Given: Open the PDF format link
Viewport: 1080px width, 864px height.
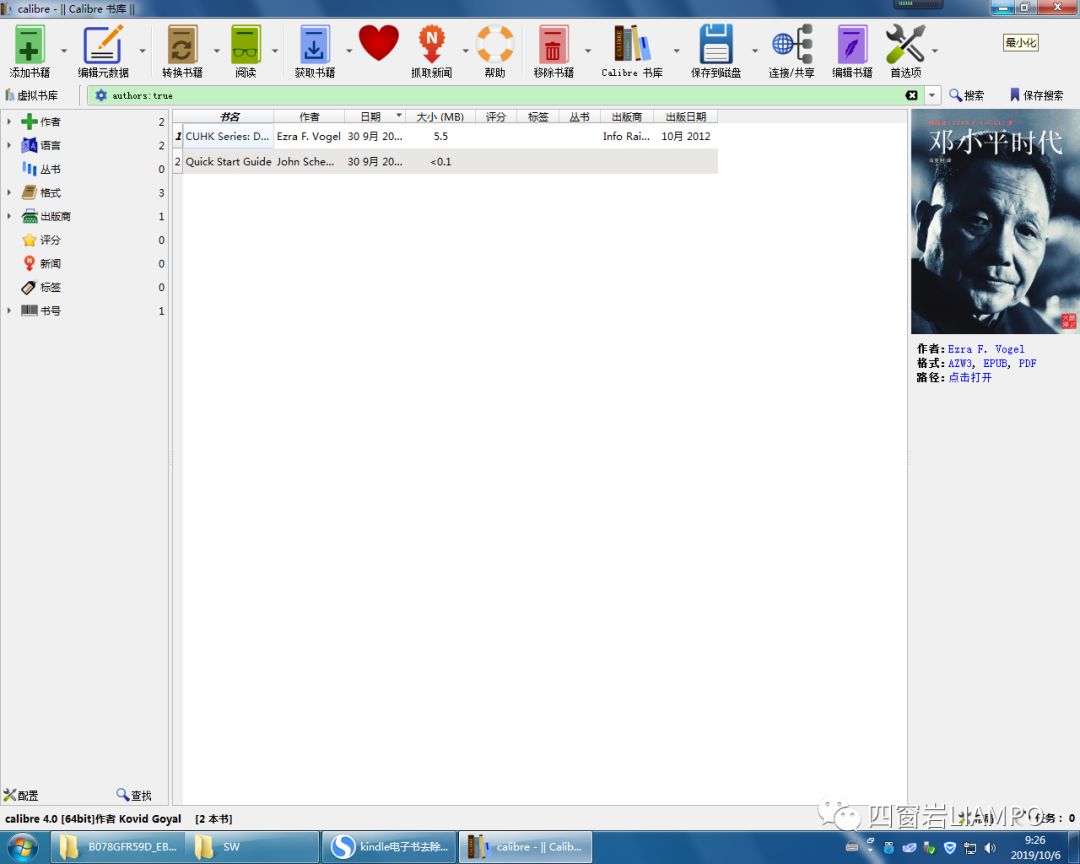Looking at the screenshot, I should point(1027,363).
